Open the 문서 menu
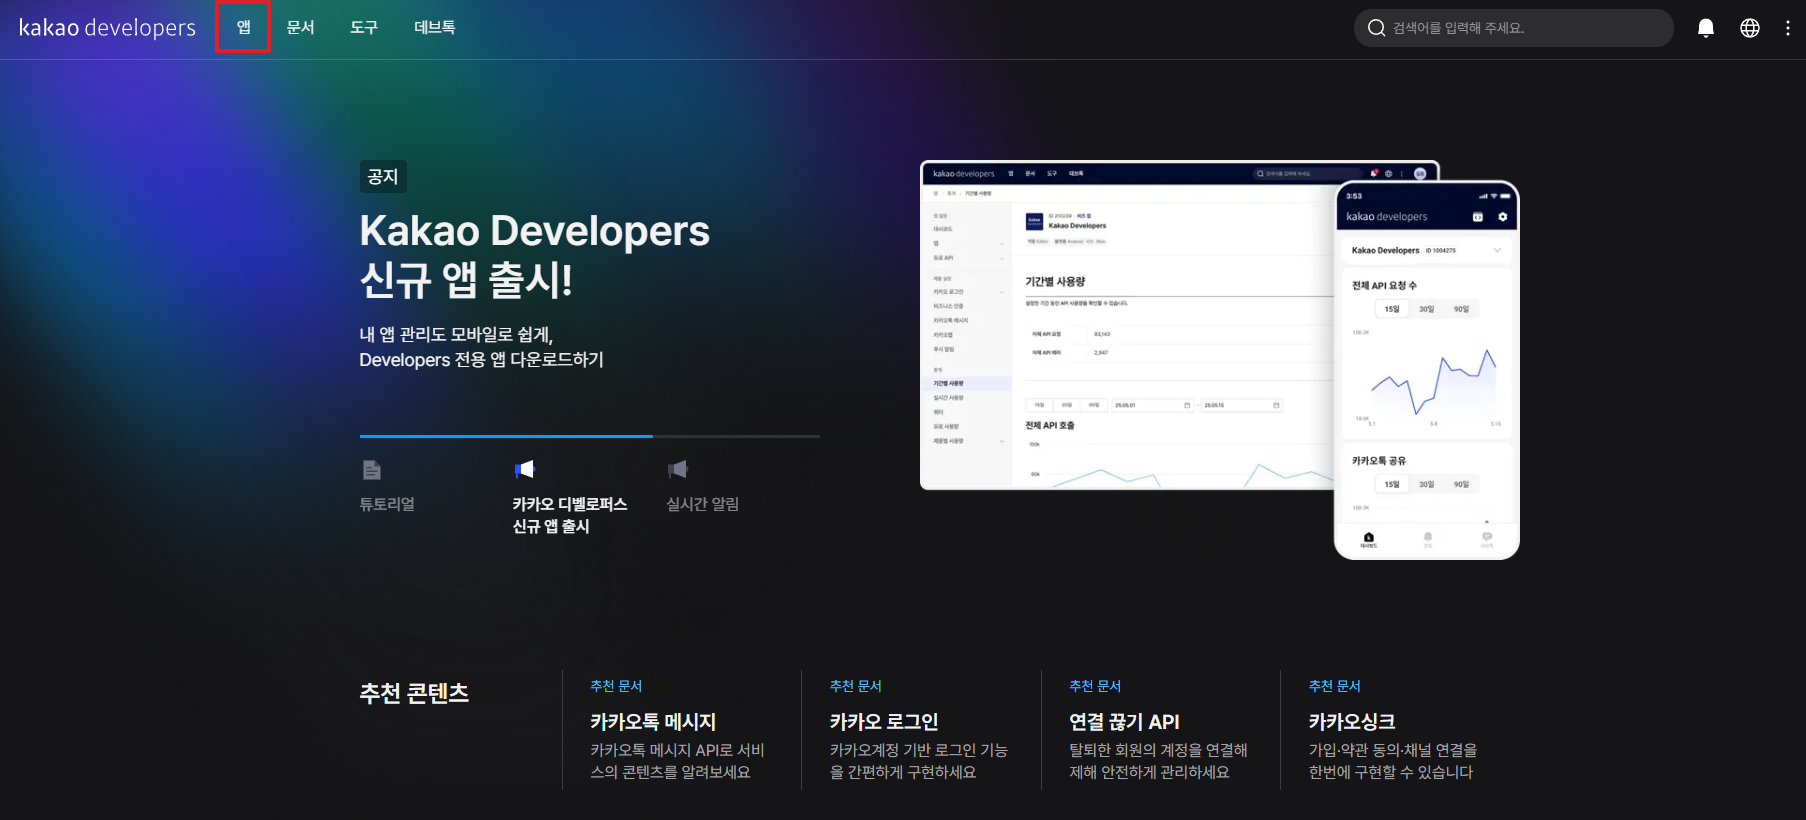The image size is (1806, 820). pos(300,28)
